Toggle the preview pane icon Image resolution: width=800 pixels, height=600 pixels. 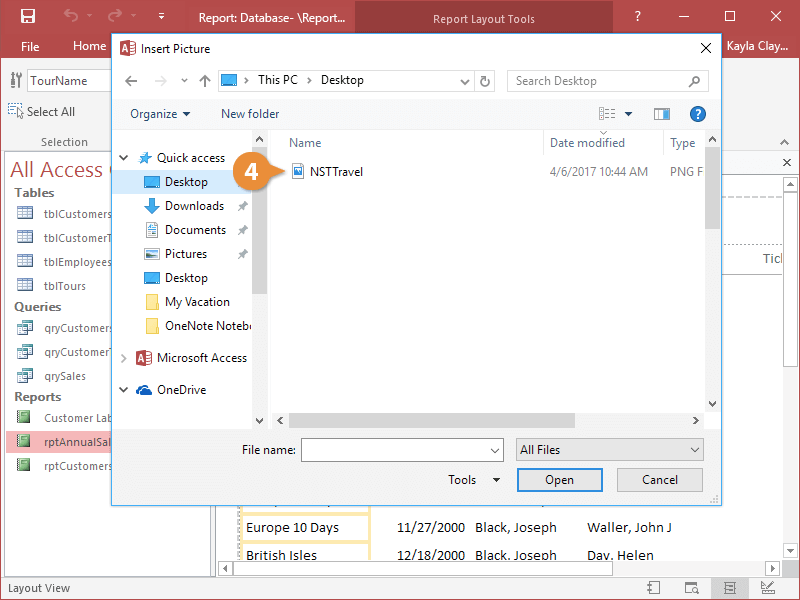click(661, 114)
